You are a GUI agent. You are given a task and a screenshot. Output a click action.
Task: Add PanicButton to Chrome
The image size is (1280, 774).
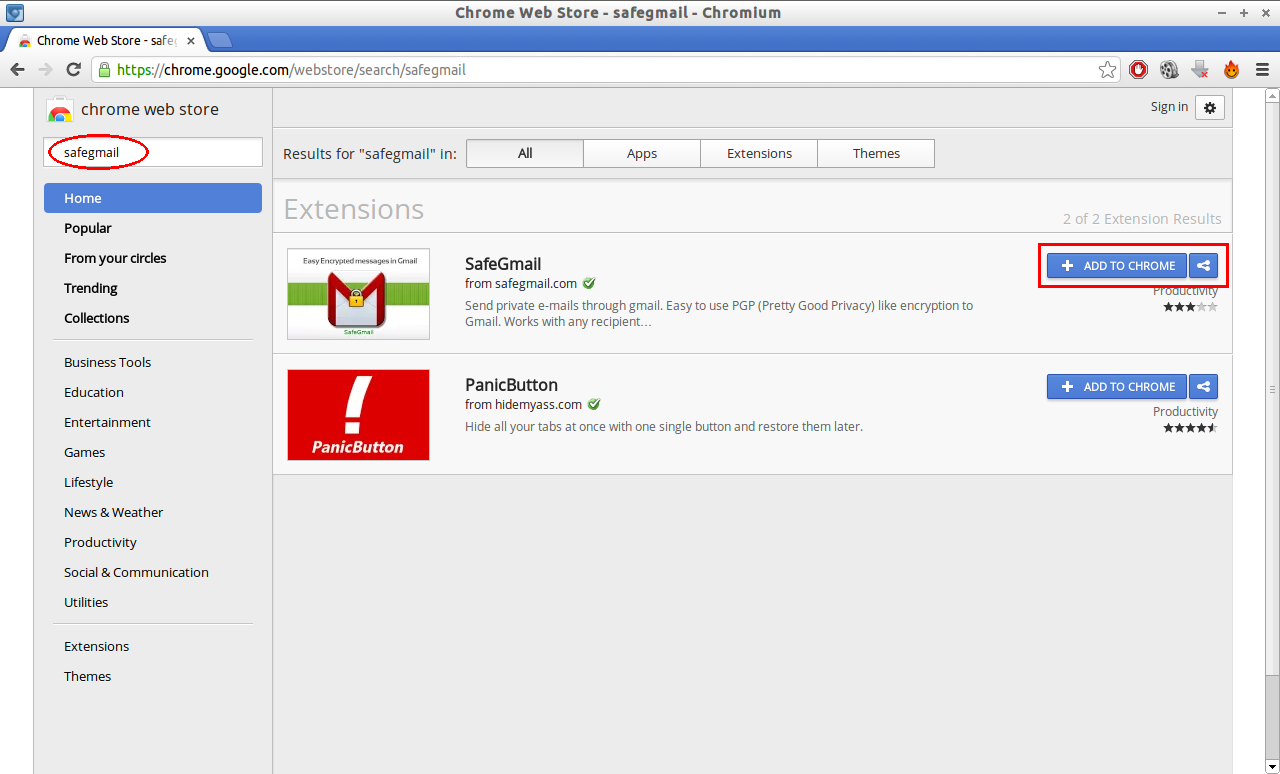(1117, 387)
